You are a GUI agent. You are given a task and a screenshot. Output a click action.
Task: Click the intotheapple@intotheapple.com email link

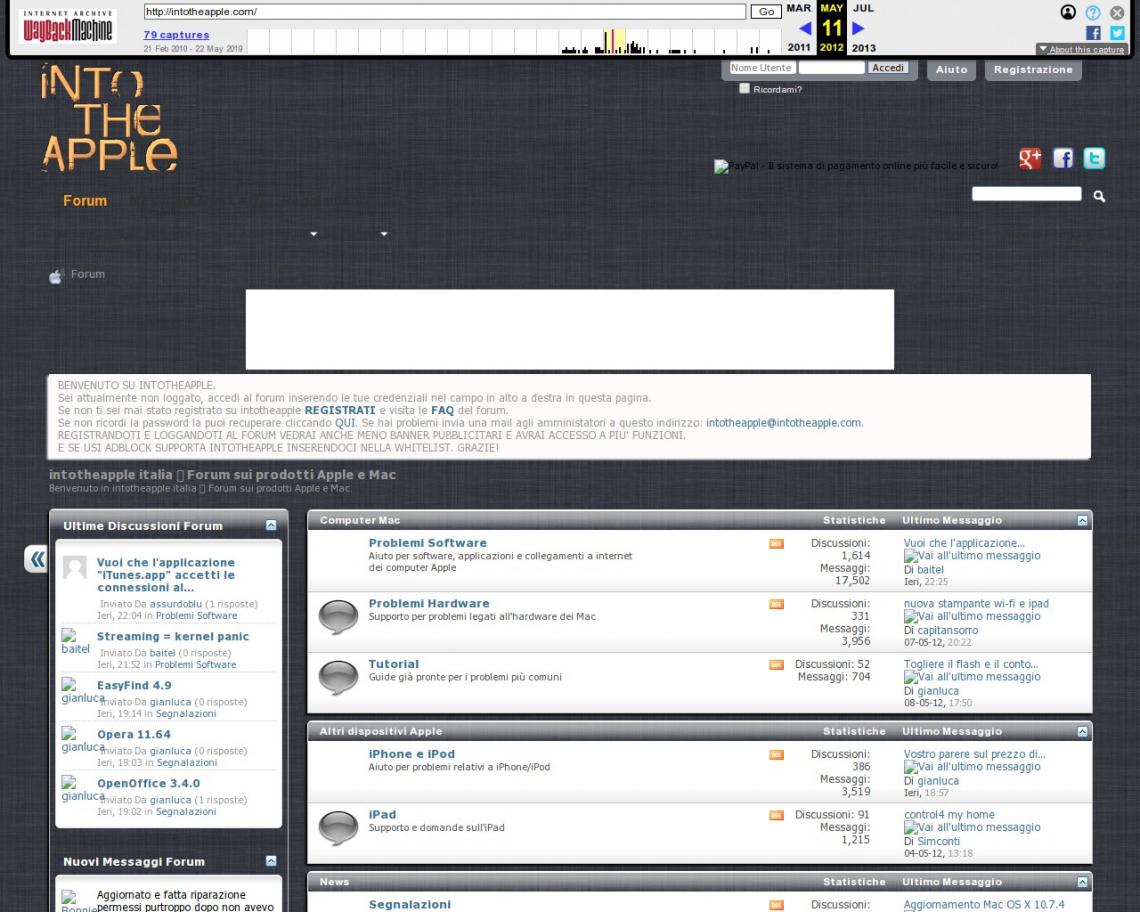784,423
